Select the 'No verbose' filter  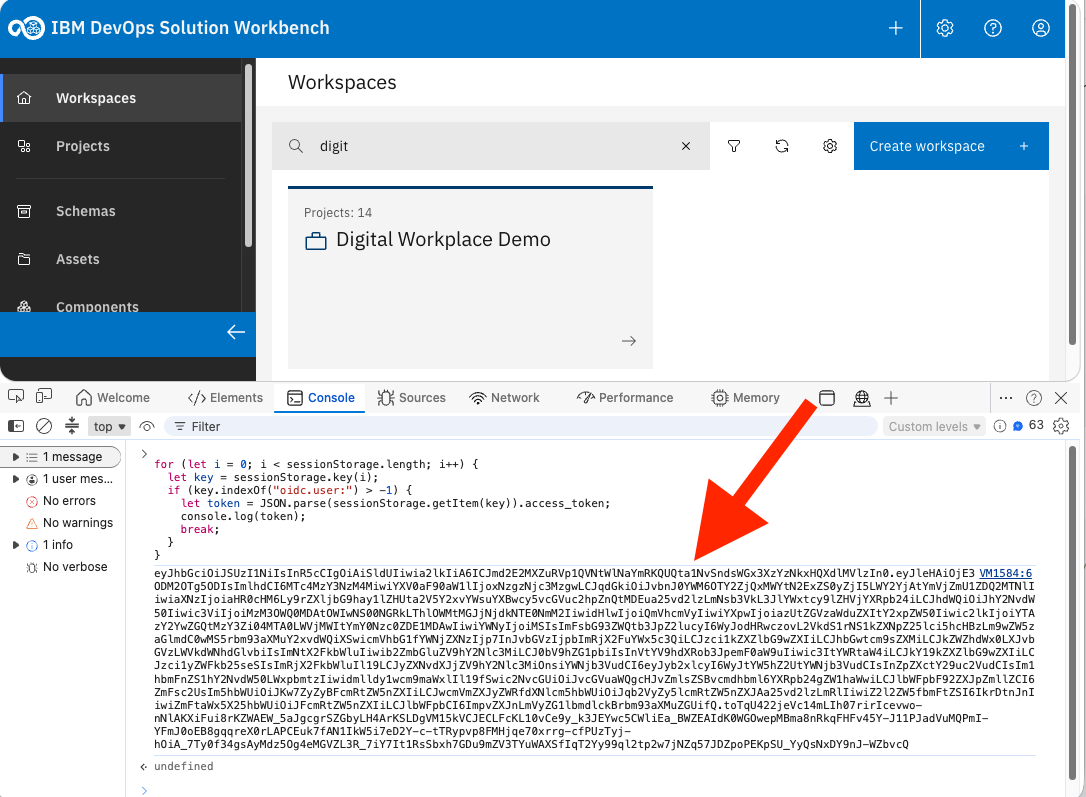pyautogui.click(x=66, y=567)
